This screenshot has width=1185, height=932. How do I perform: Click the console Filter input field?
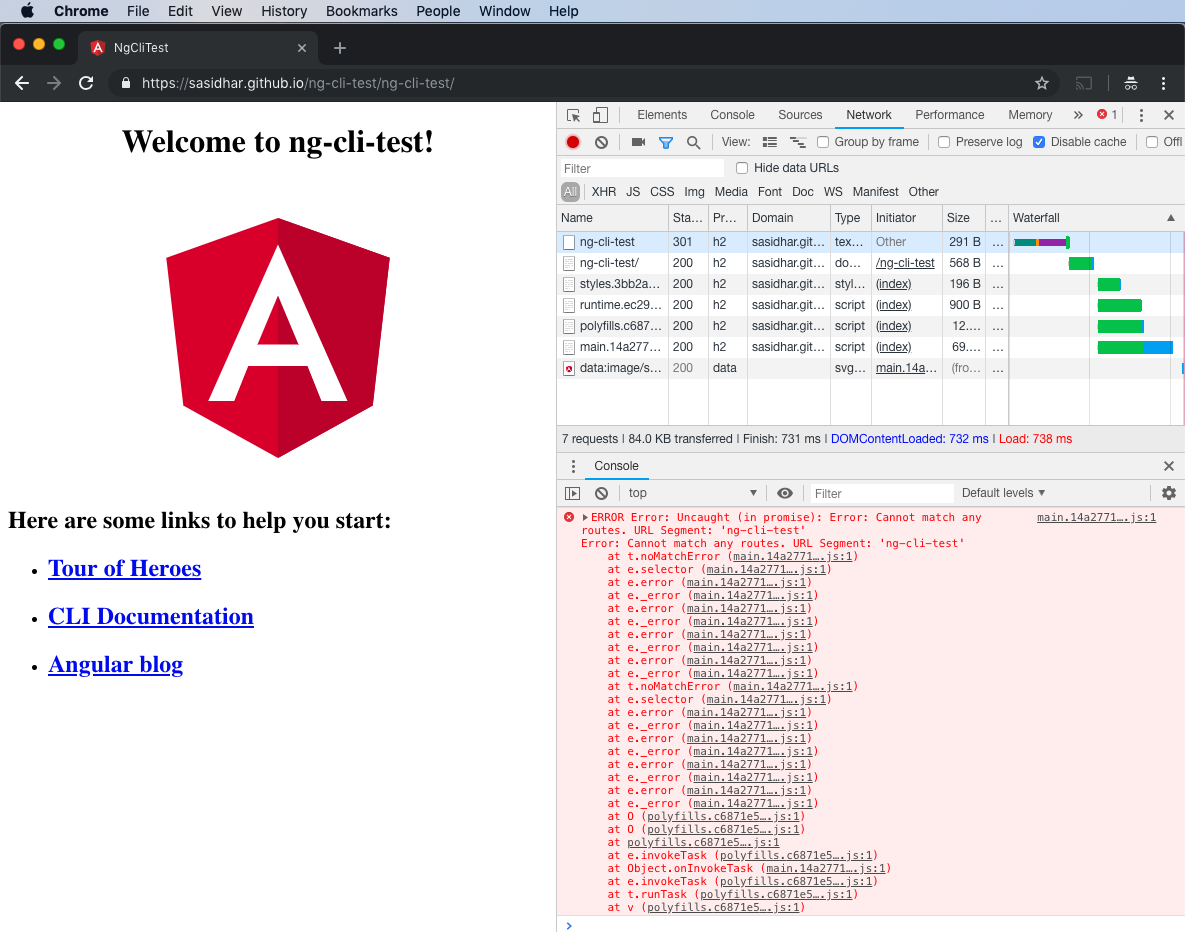point(880,494)
